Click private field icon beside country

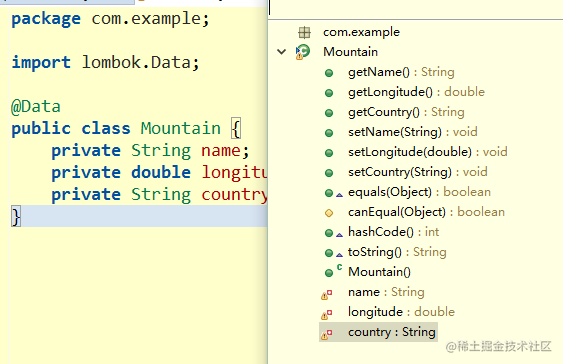[x=327, y=335]
